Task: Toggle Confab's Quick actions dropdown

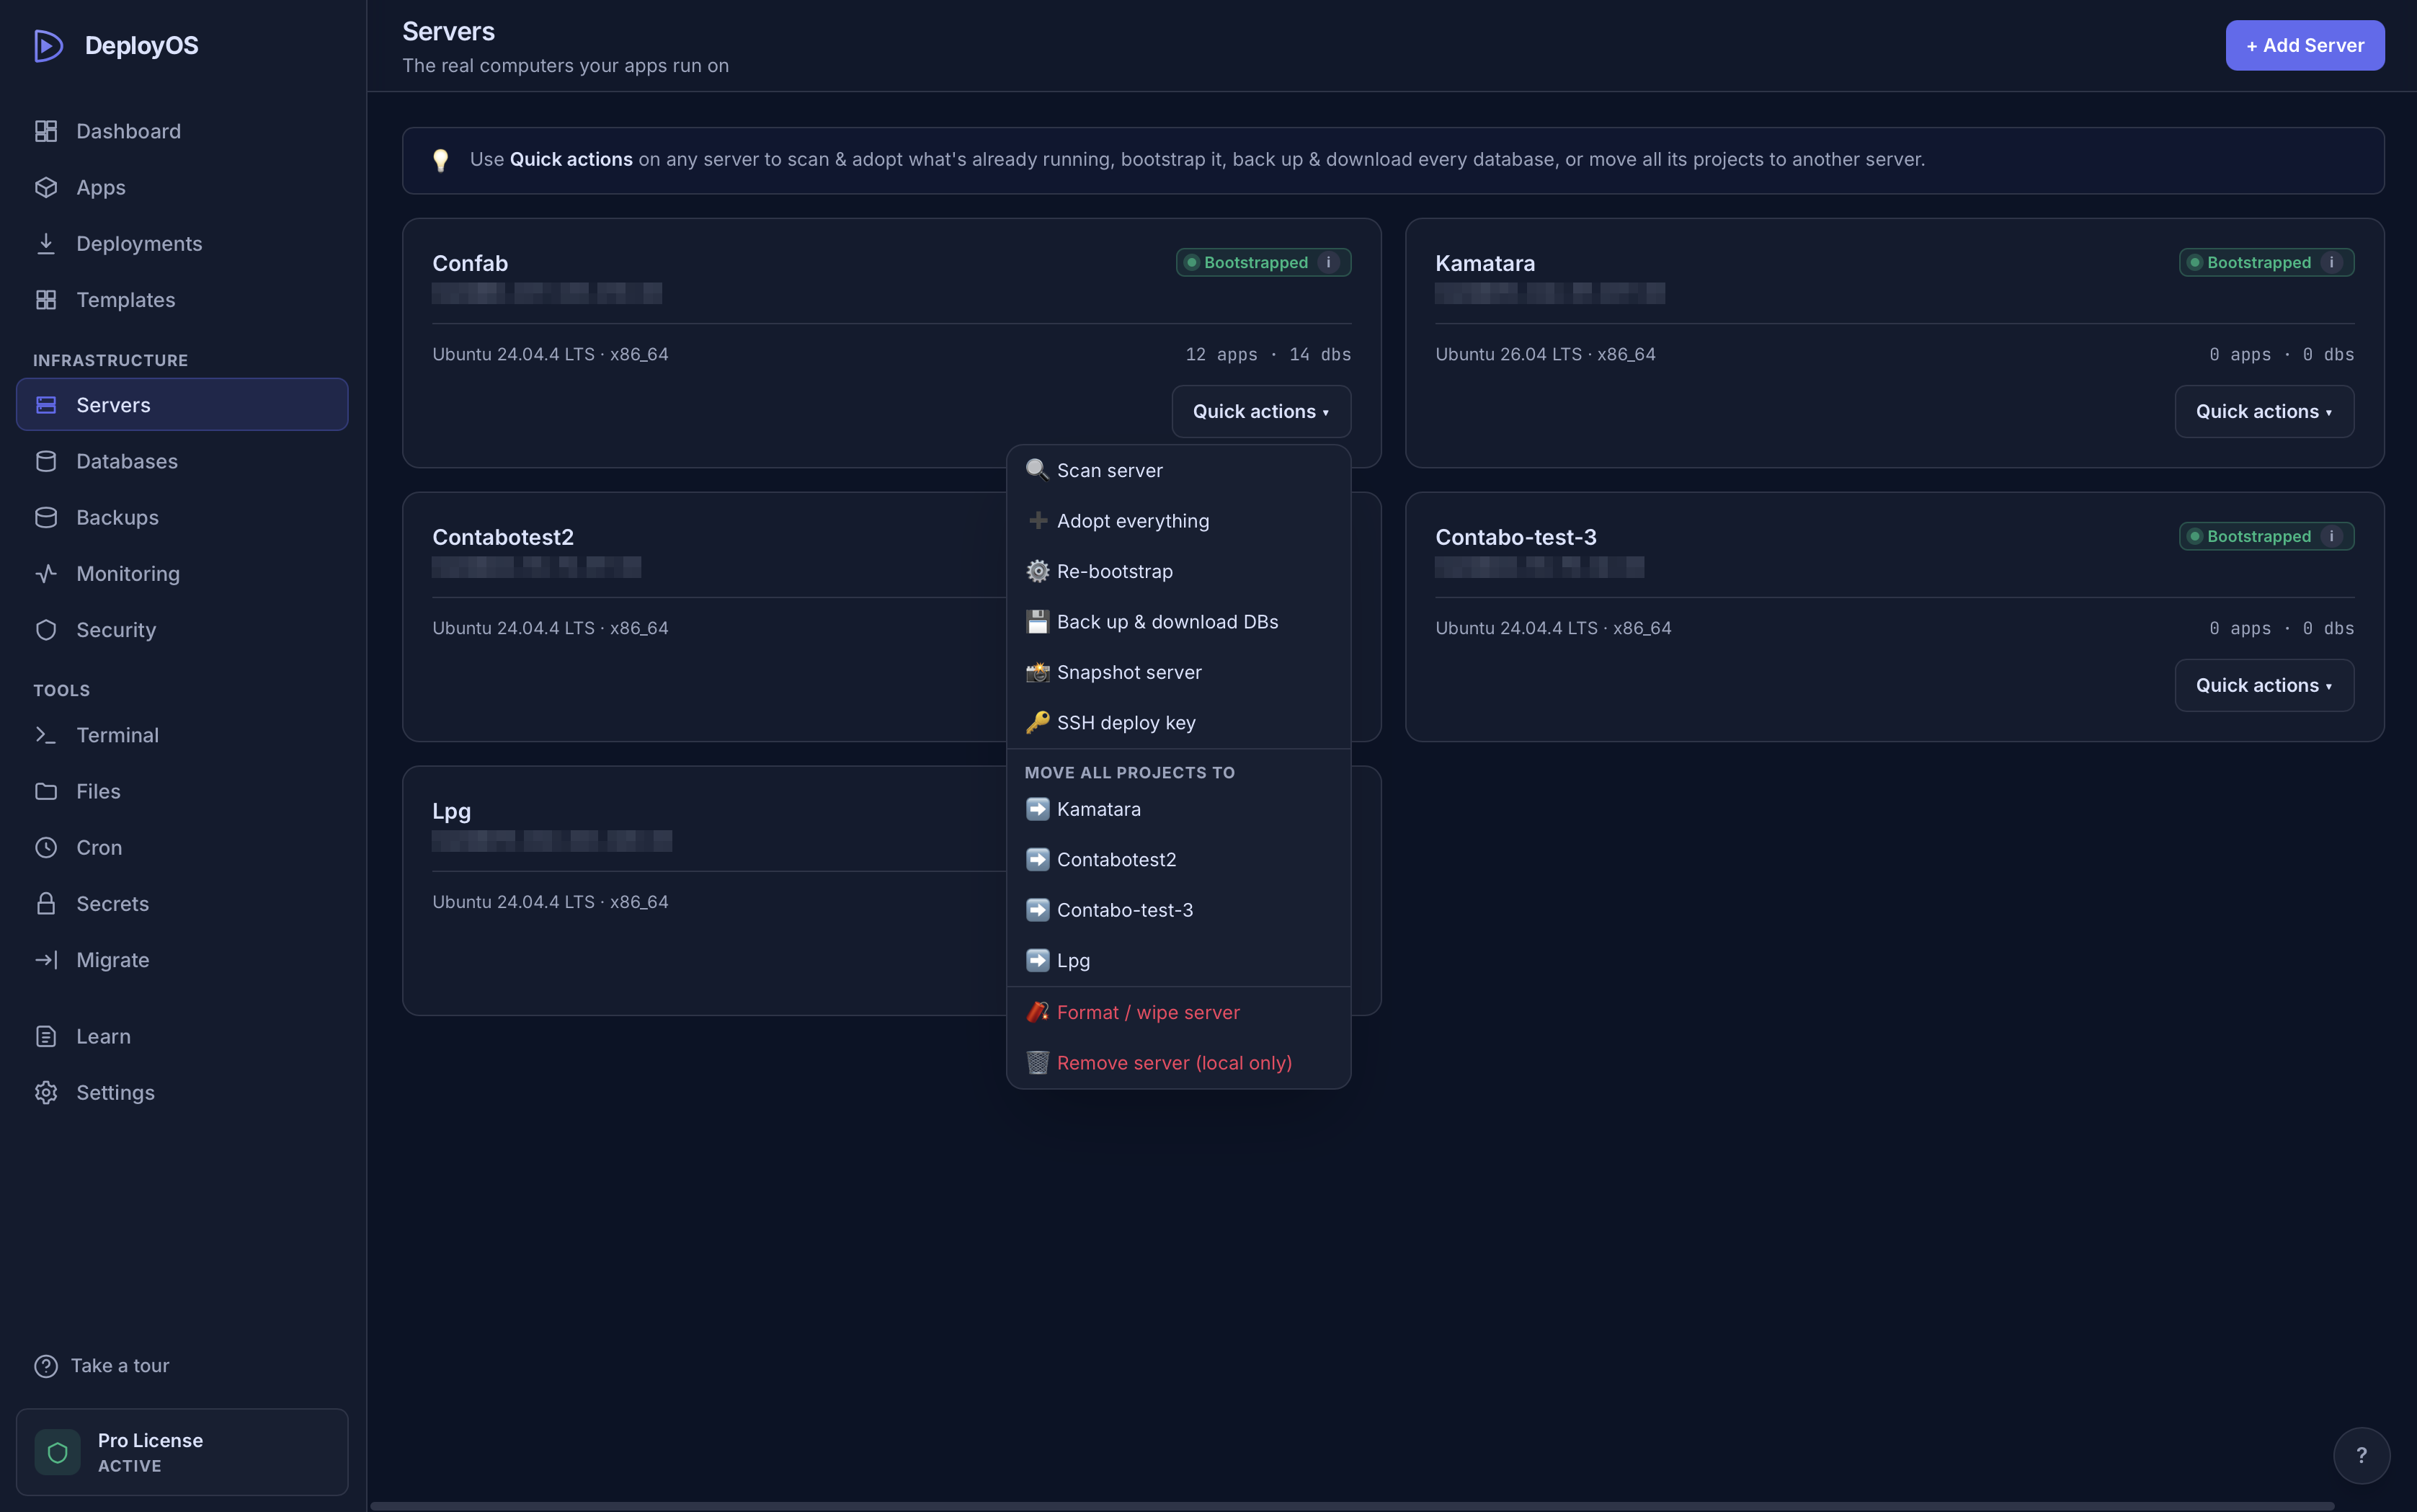Action: point(1261,411)
